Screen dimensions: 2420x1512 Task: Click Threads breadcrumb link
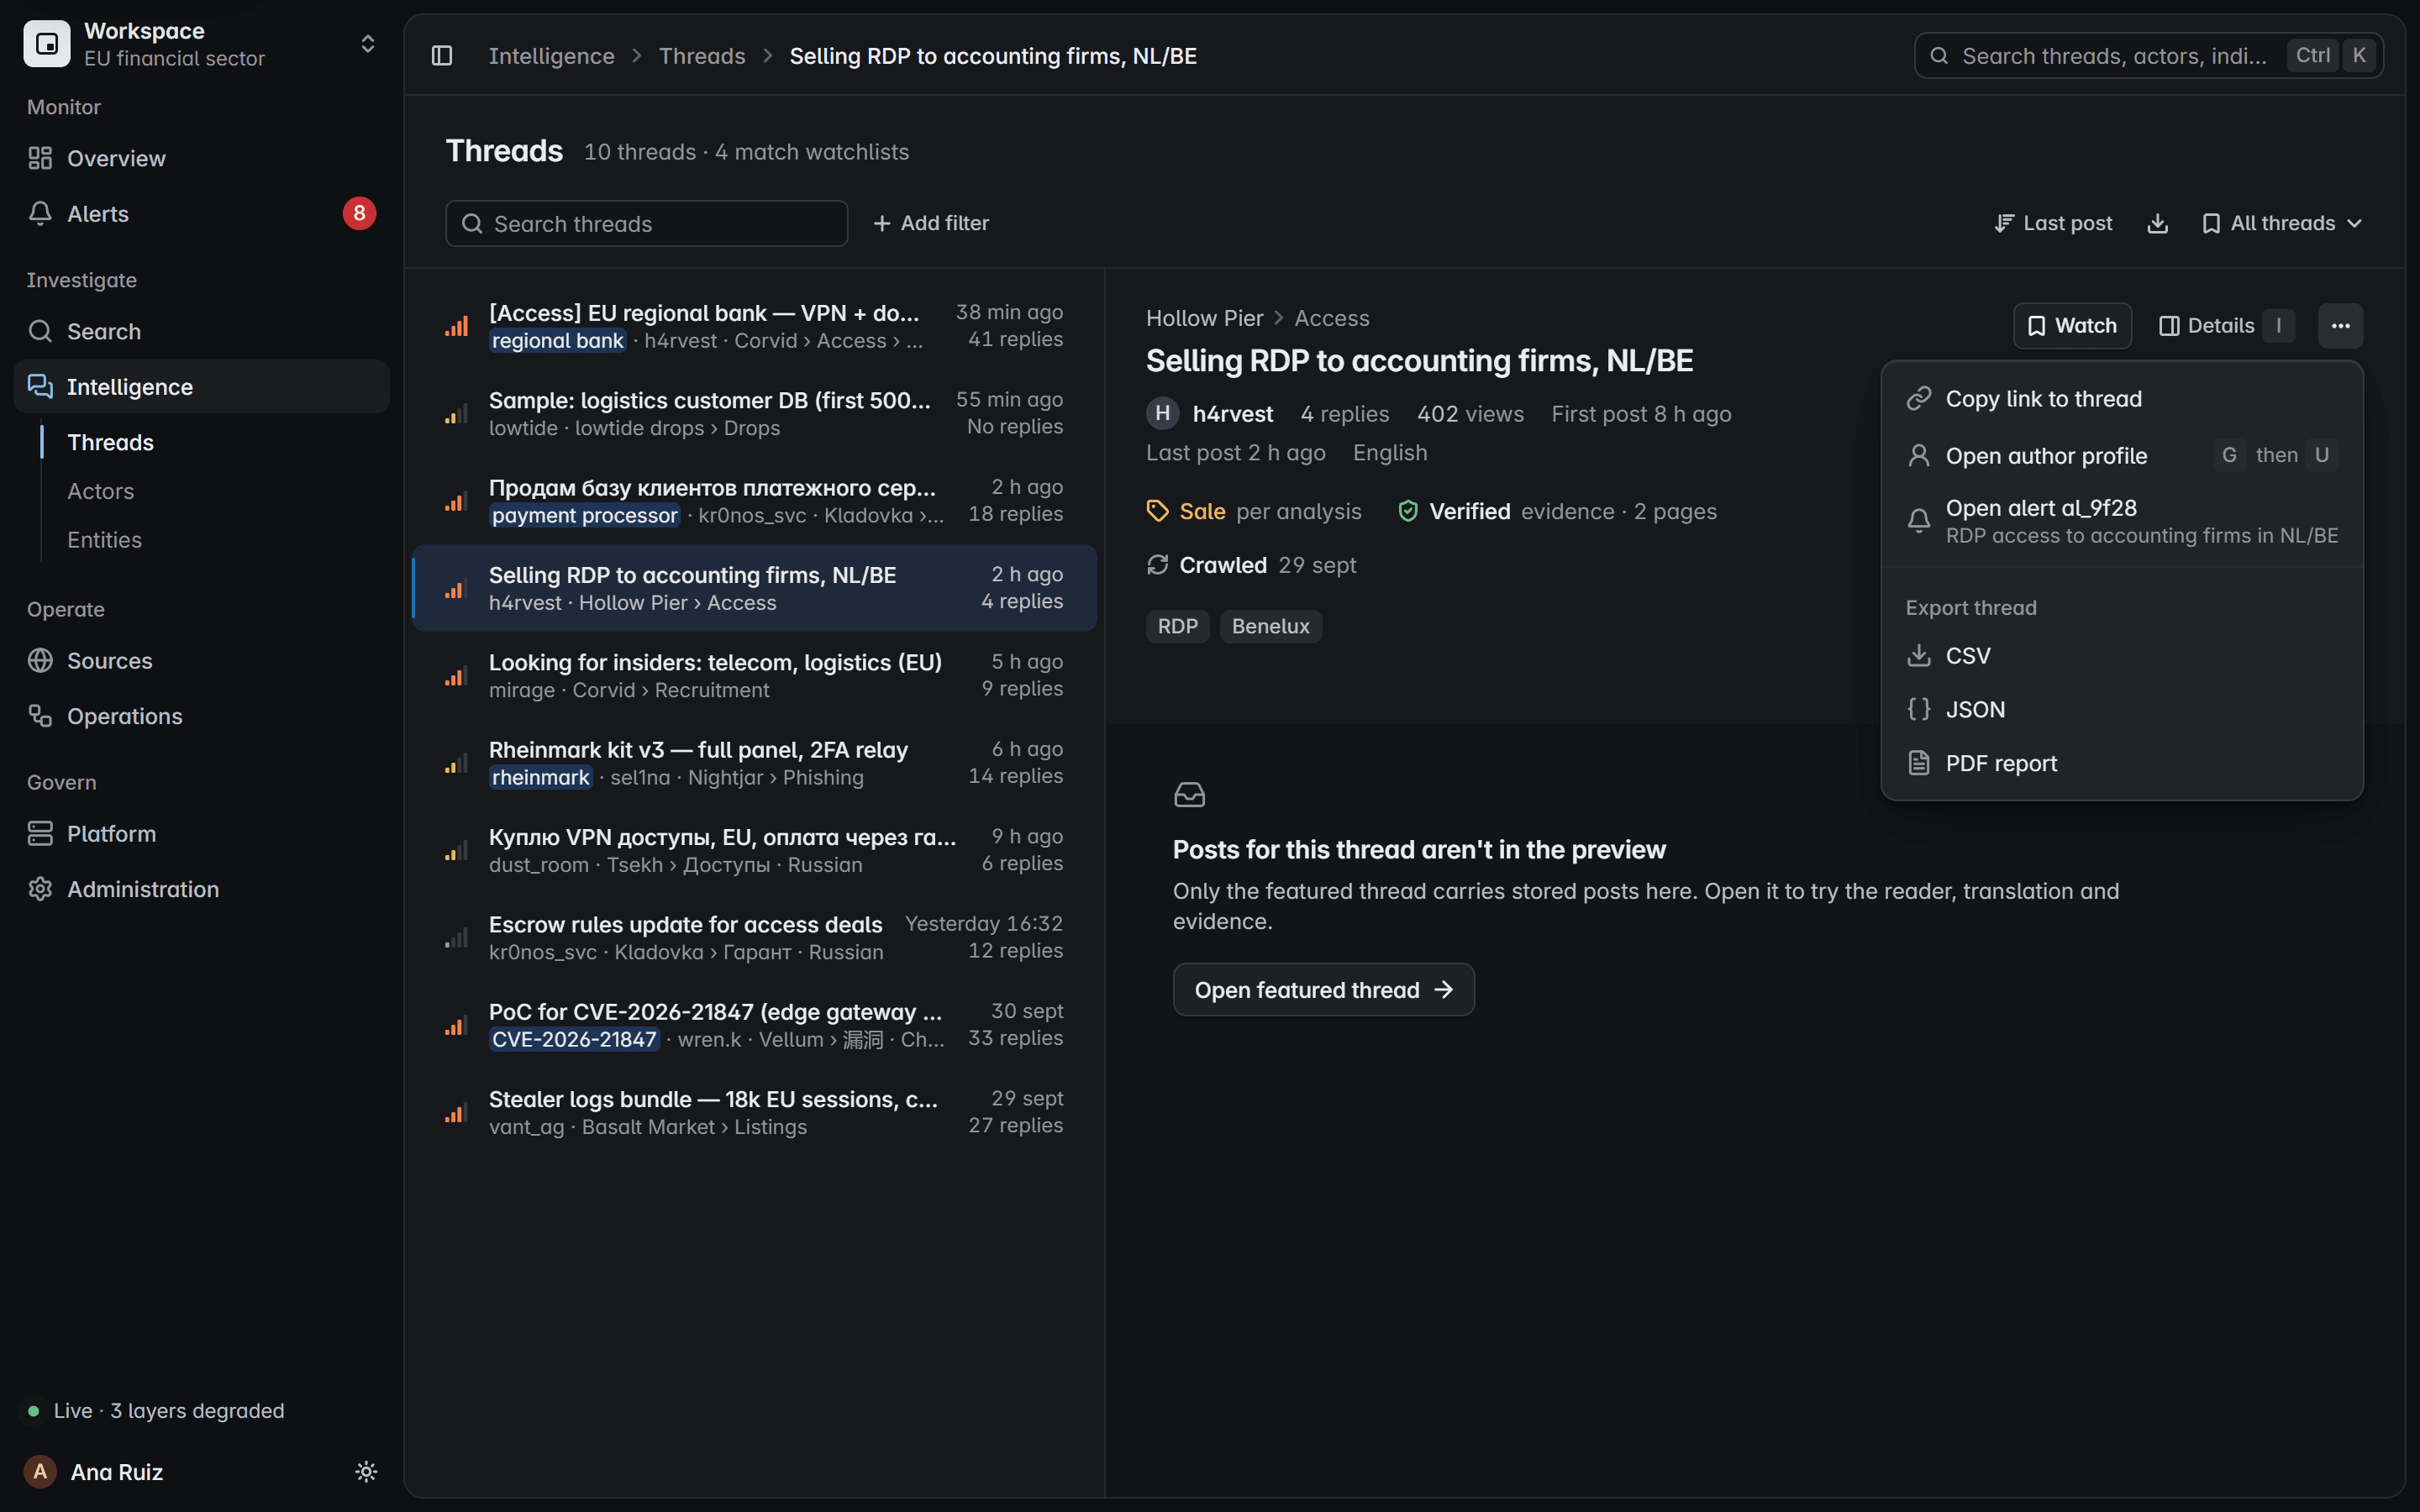point(702,56)
